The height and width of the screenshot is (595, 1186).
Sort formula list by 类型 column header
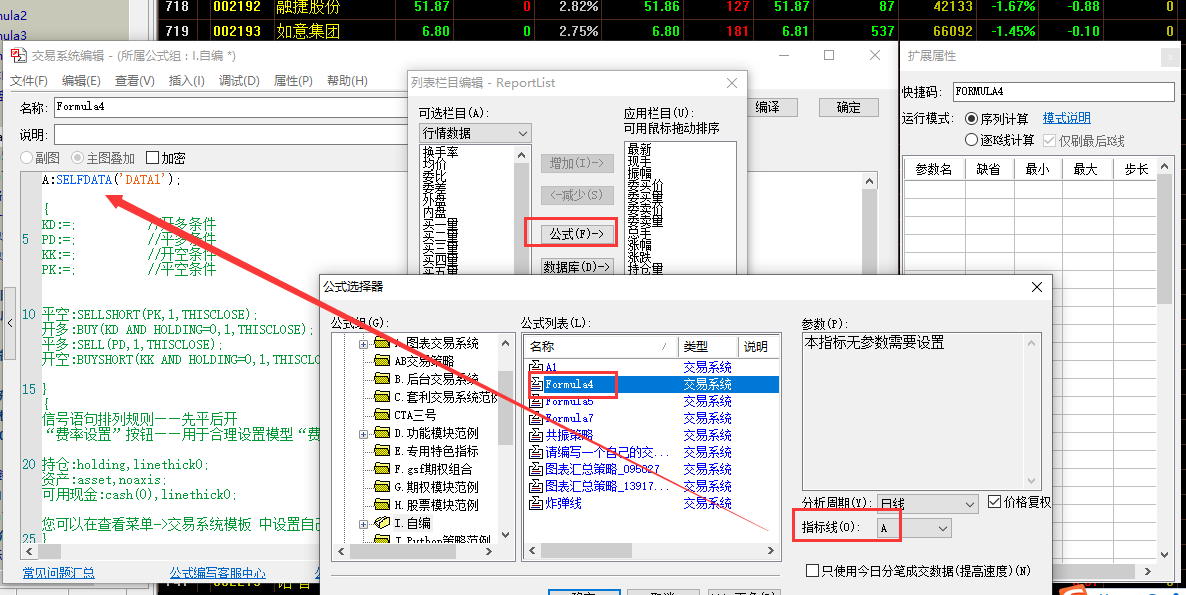coord(708,346)
